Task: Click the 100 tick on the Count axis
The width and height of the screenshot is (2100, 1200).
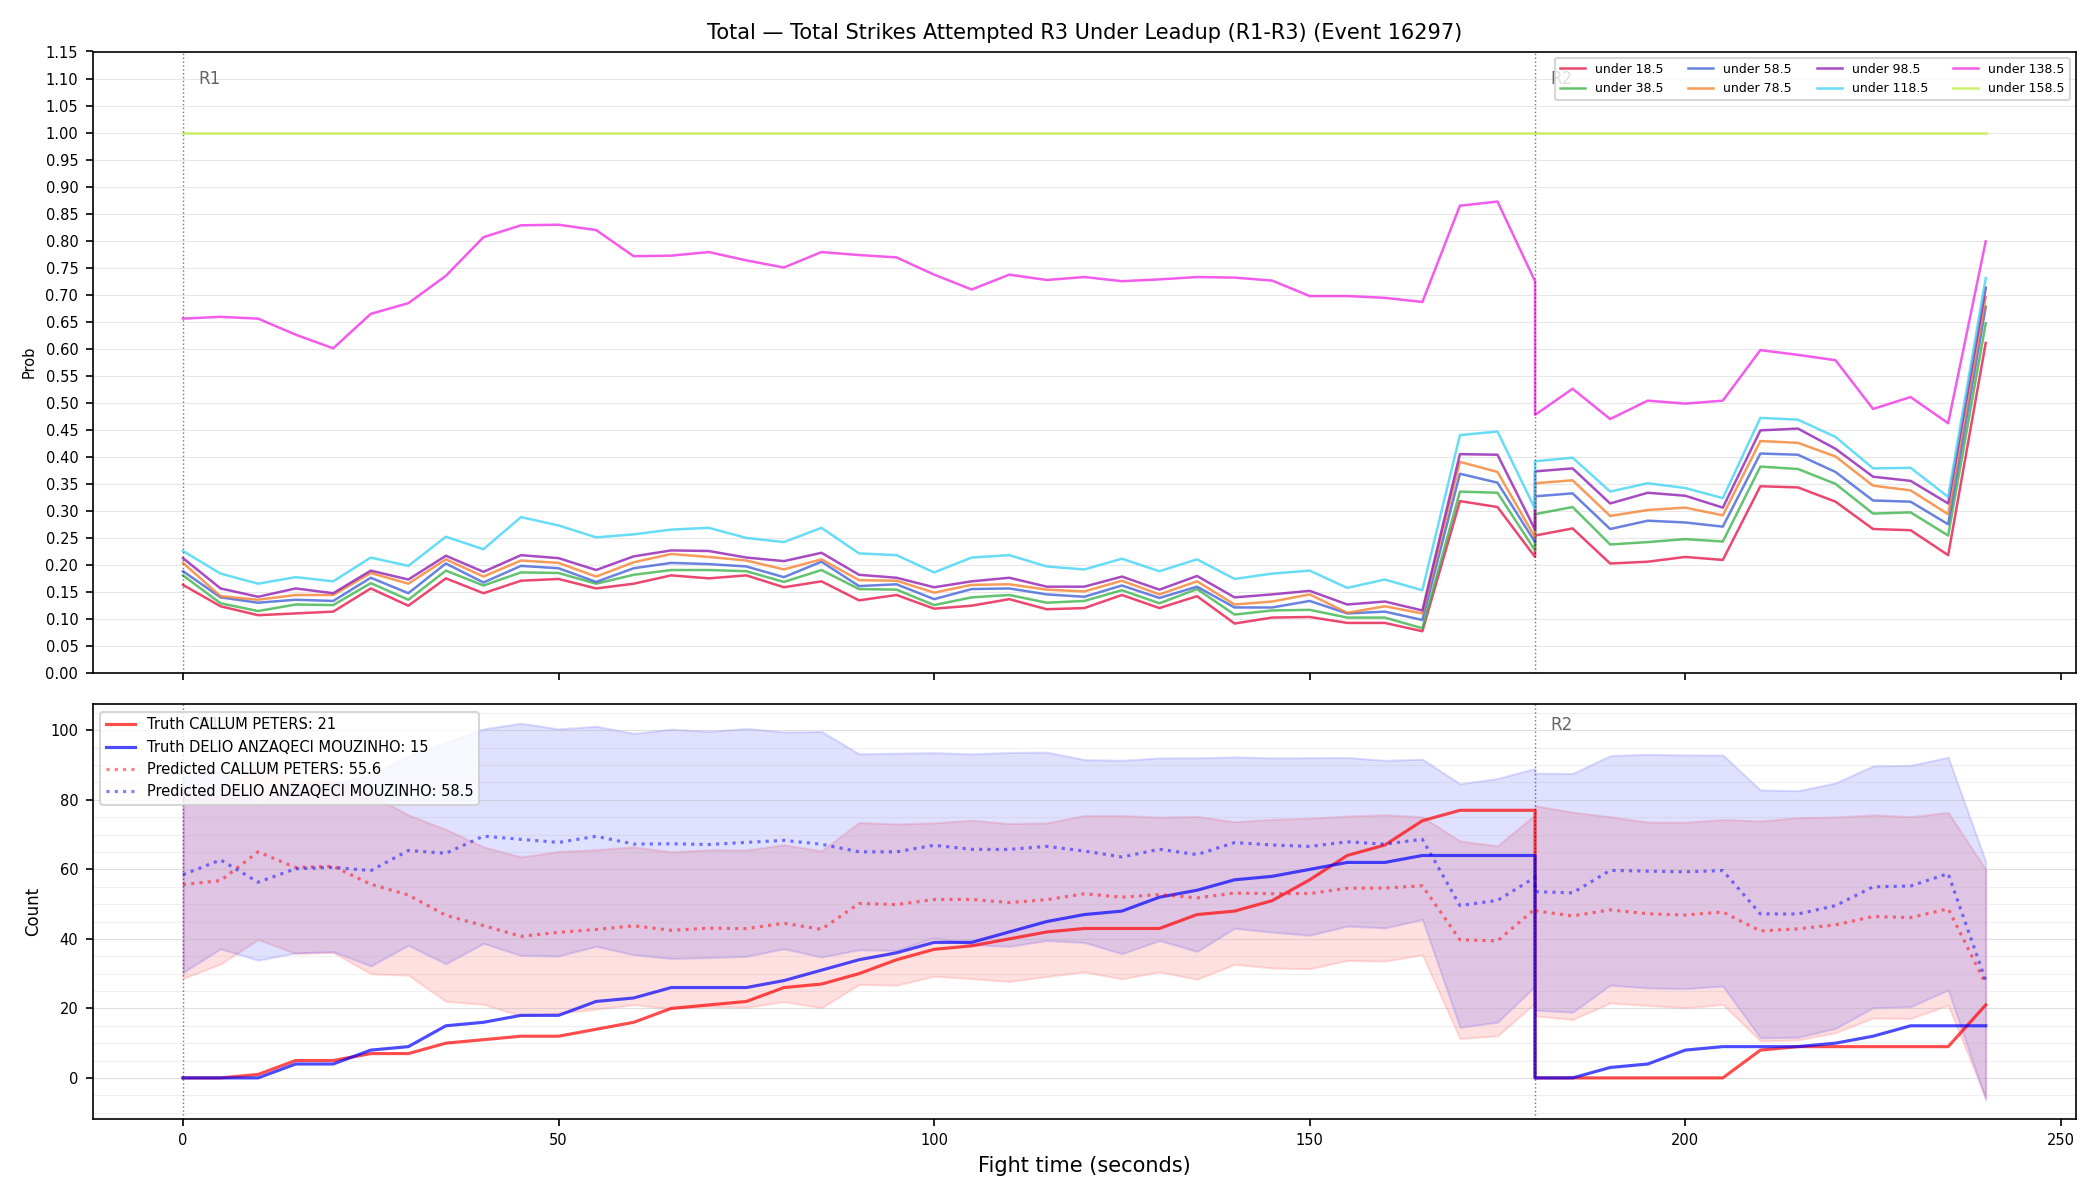Action: [x=65, y=730]
